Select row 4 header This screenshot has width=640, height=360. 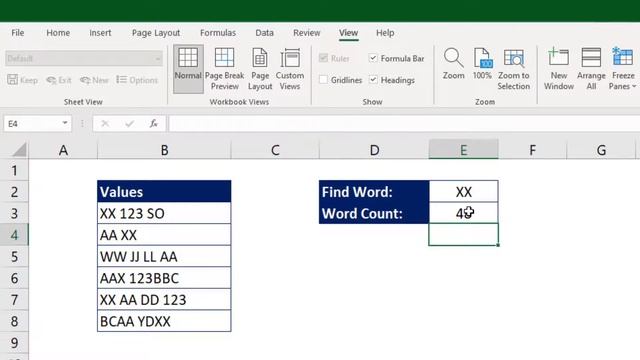coord(14,235)
